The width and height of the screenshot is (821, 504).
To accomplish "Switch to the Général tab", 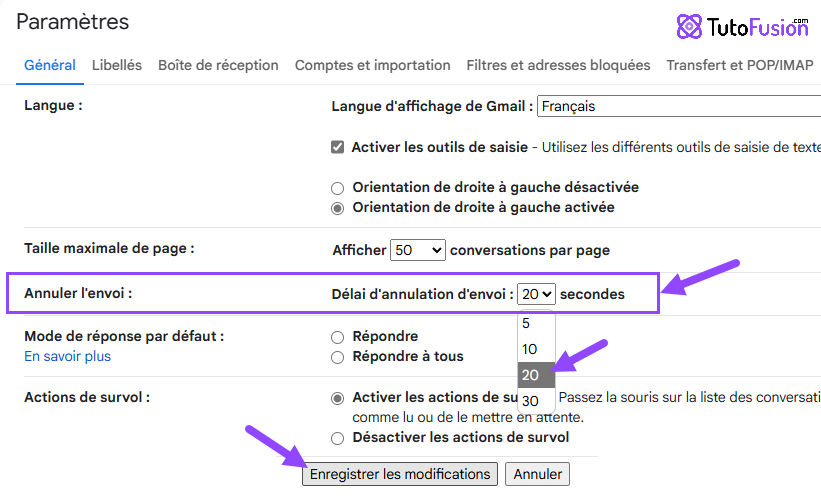I will (x=50, y=65).
